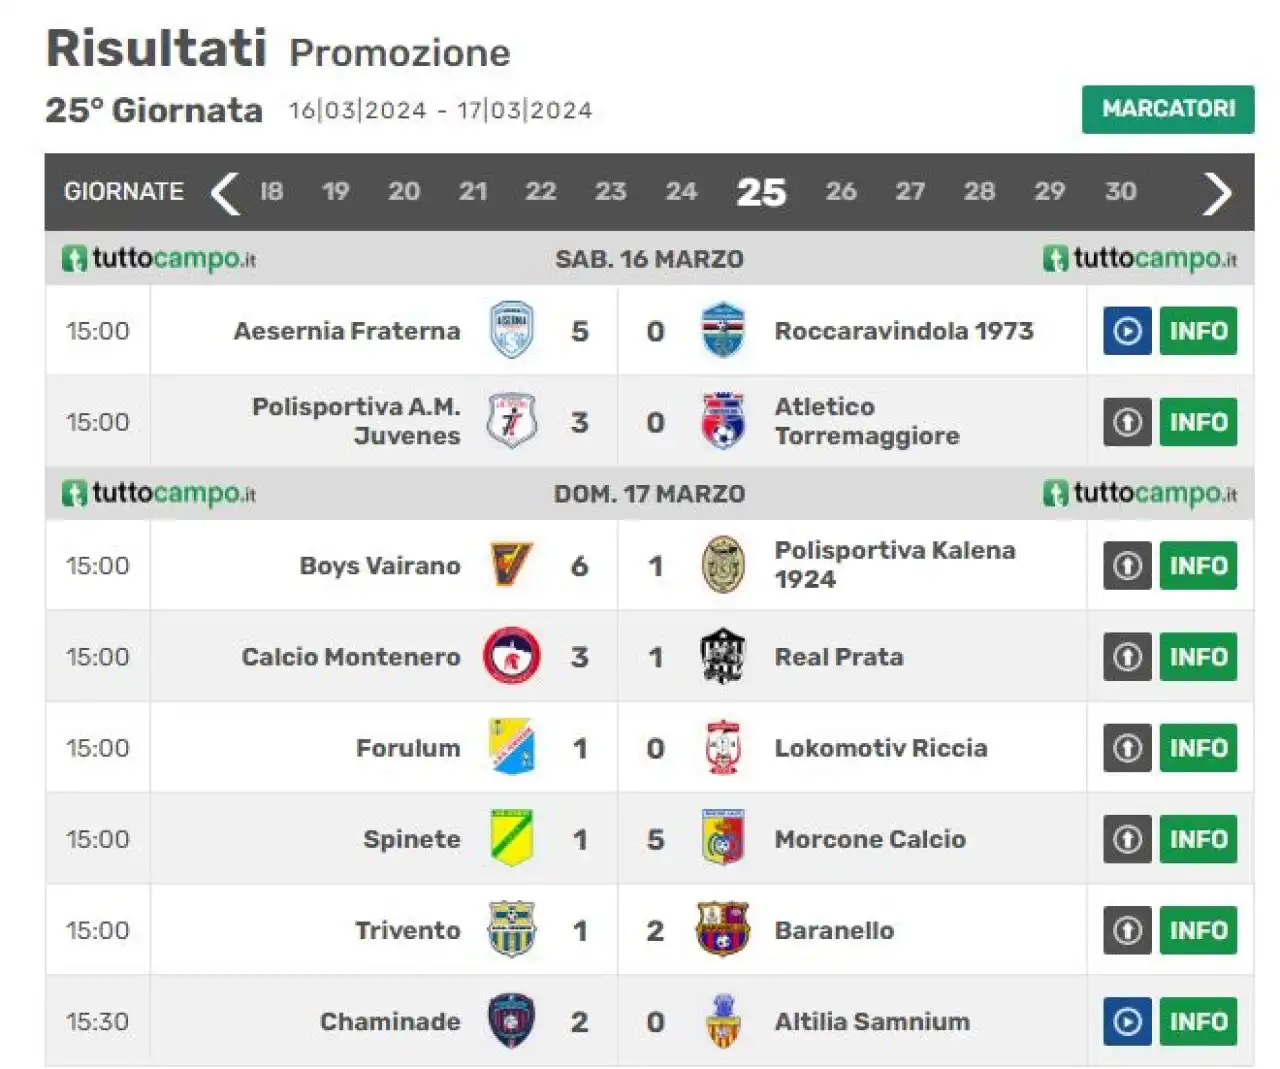1280x1069 pixels.
Task: Click the upload icon for Trivento match
Action: [1127, 931]
